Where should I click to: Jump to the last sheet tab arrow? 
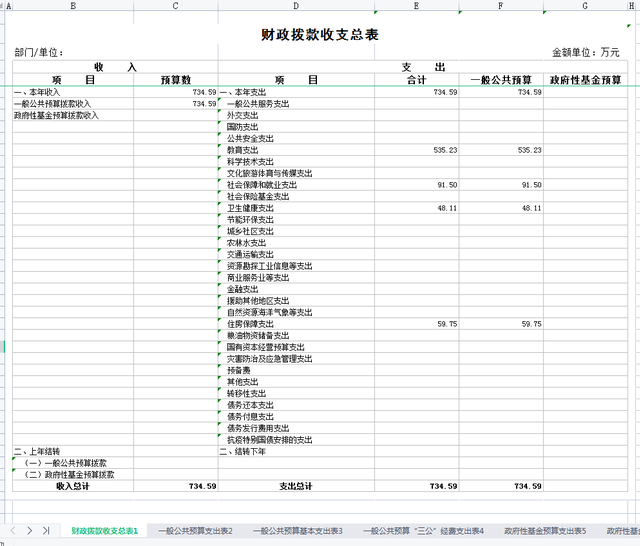click(46, 530)
